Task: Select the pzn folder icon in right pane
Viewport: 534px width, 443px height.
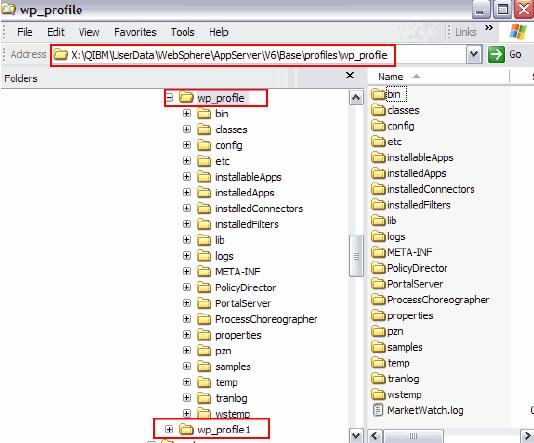Action: point(378,331)
